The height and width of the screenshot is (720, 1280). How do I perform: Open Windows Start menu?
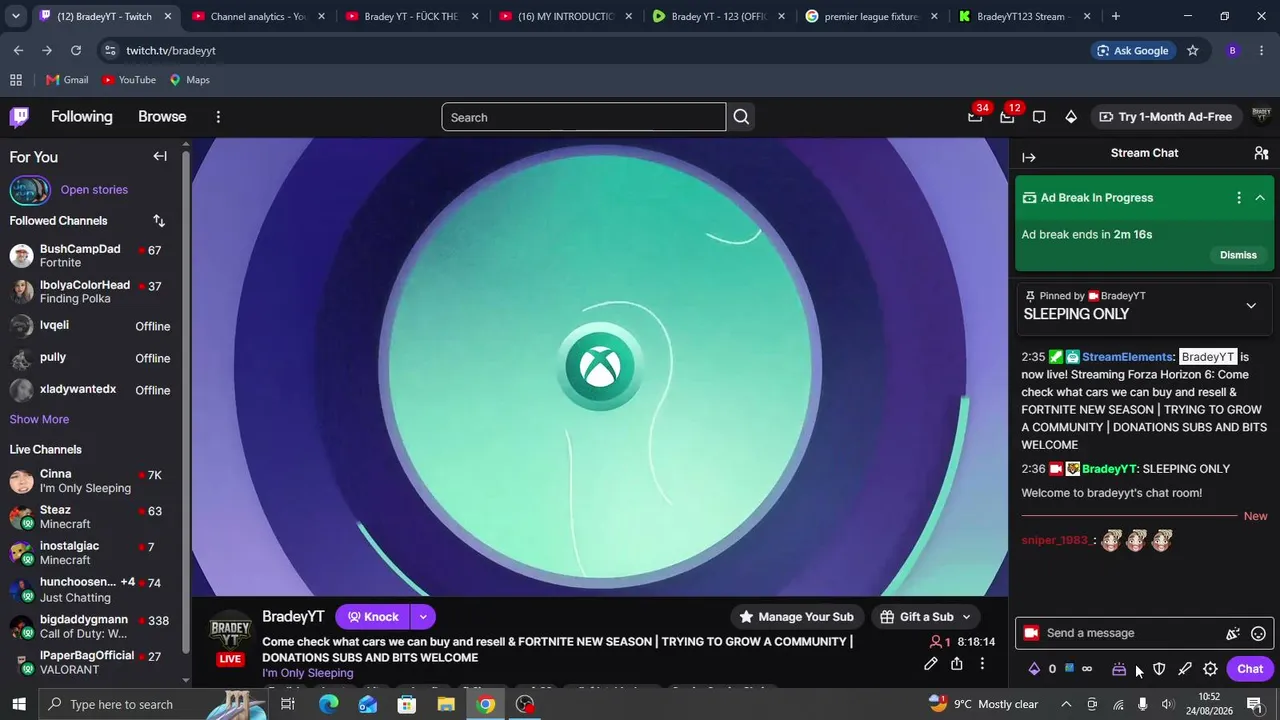tap(18, 704)
